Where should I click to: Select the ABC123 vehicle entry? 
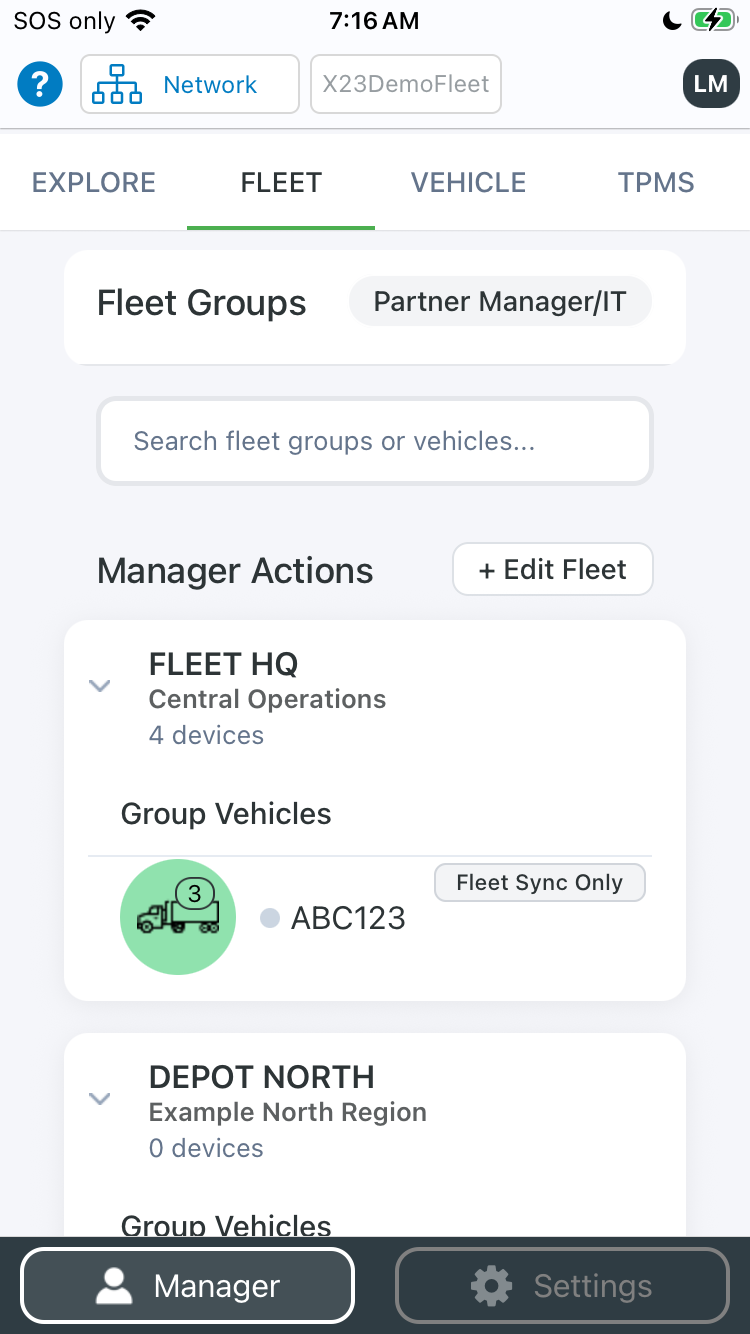pos(348,918)
